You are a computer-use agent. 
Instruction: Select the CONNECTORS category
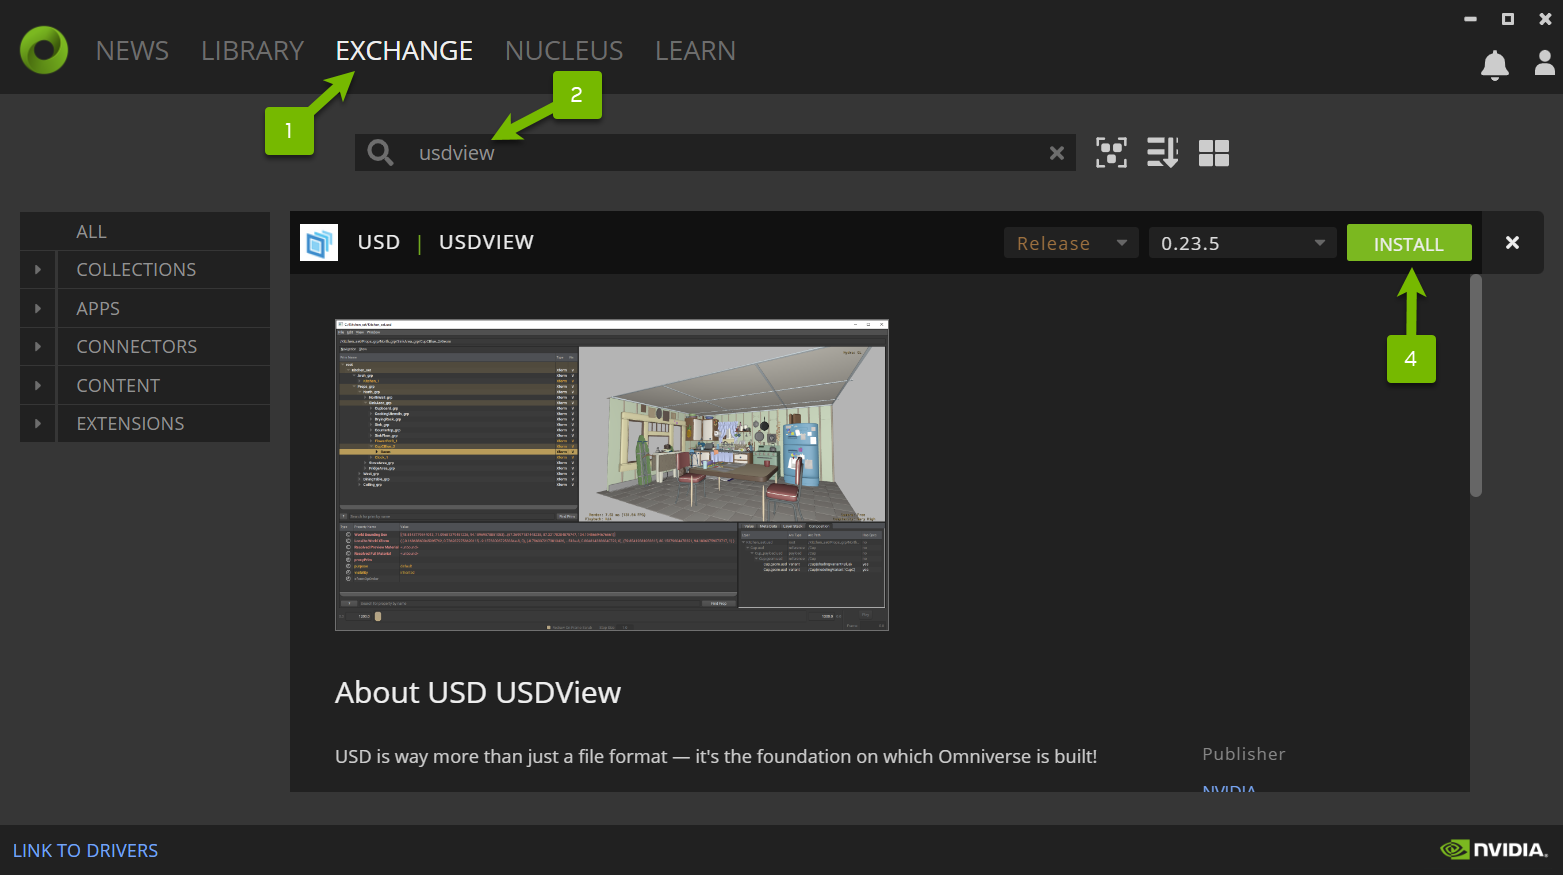click(164, 347)
